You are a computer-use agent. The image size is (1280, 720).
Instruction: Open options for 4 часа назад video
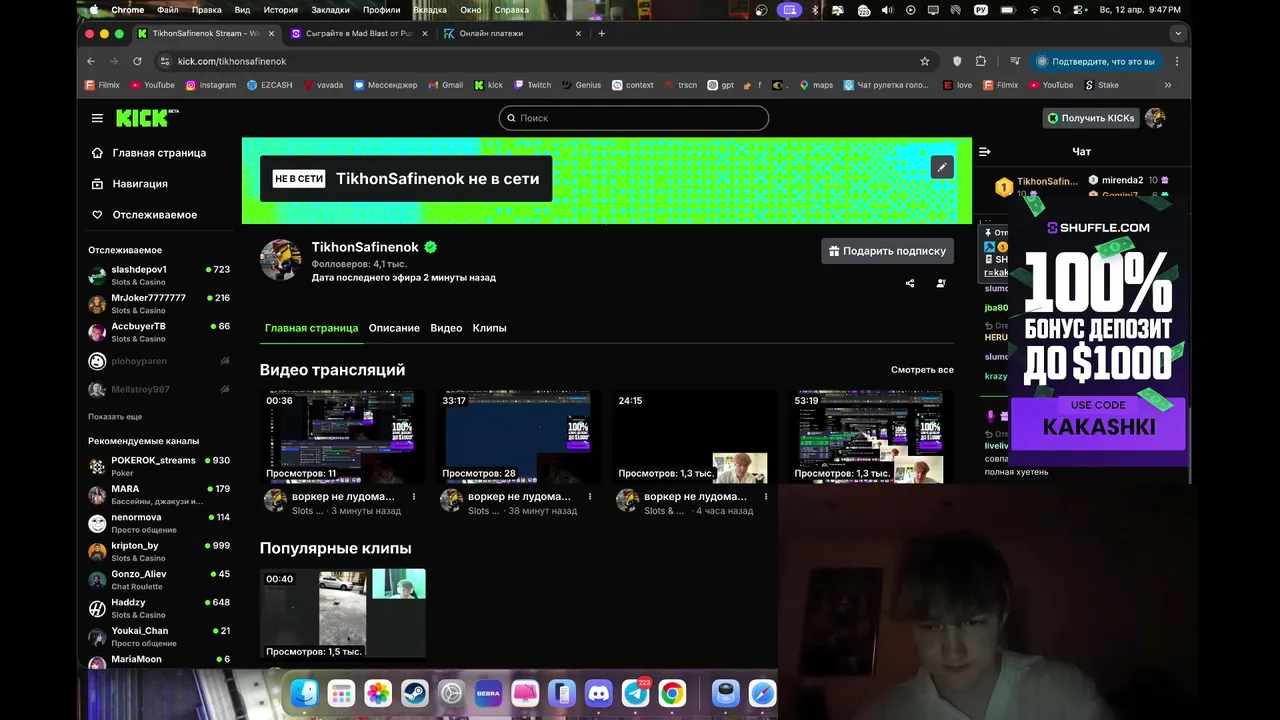pos(766,496)
